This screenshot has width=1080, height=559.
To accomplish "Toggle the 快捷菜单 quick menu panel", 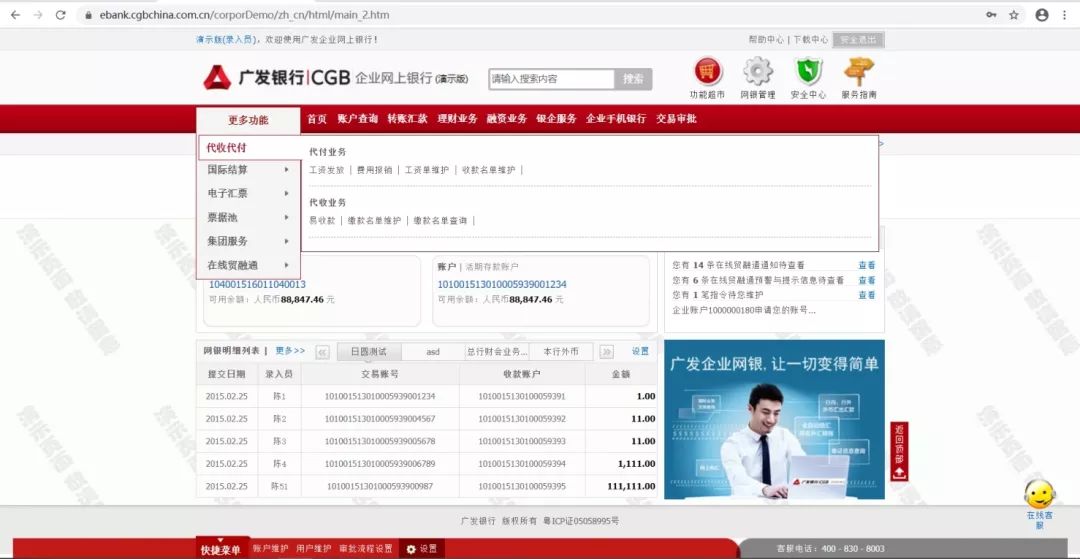I will click(x=220, y=548).
